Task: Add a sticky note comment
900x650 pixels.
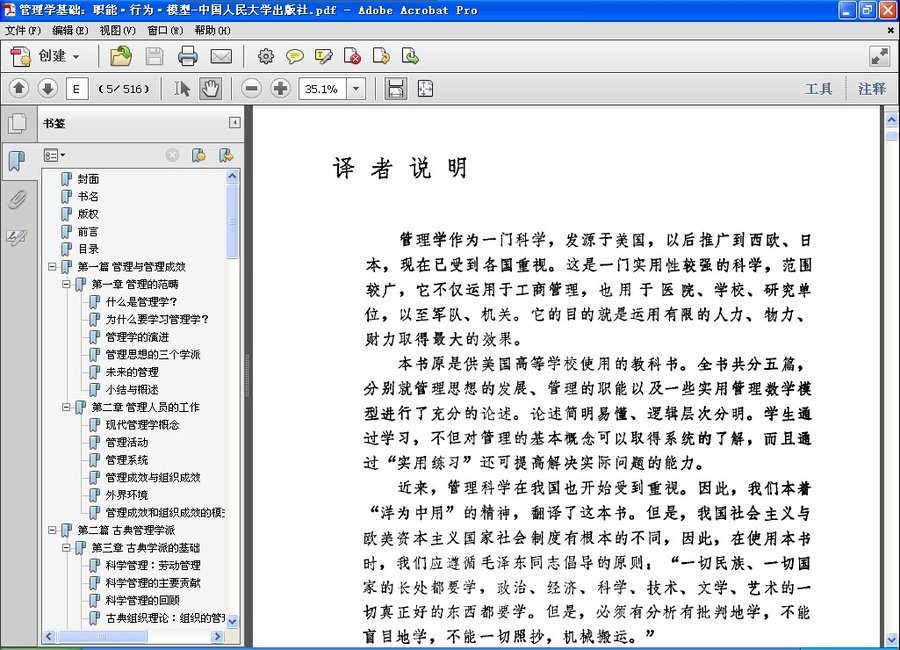Action: coord(295,56)
